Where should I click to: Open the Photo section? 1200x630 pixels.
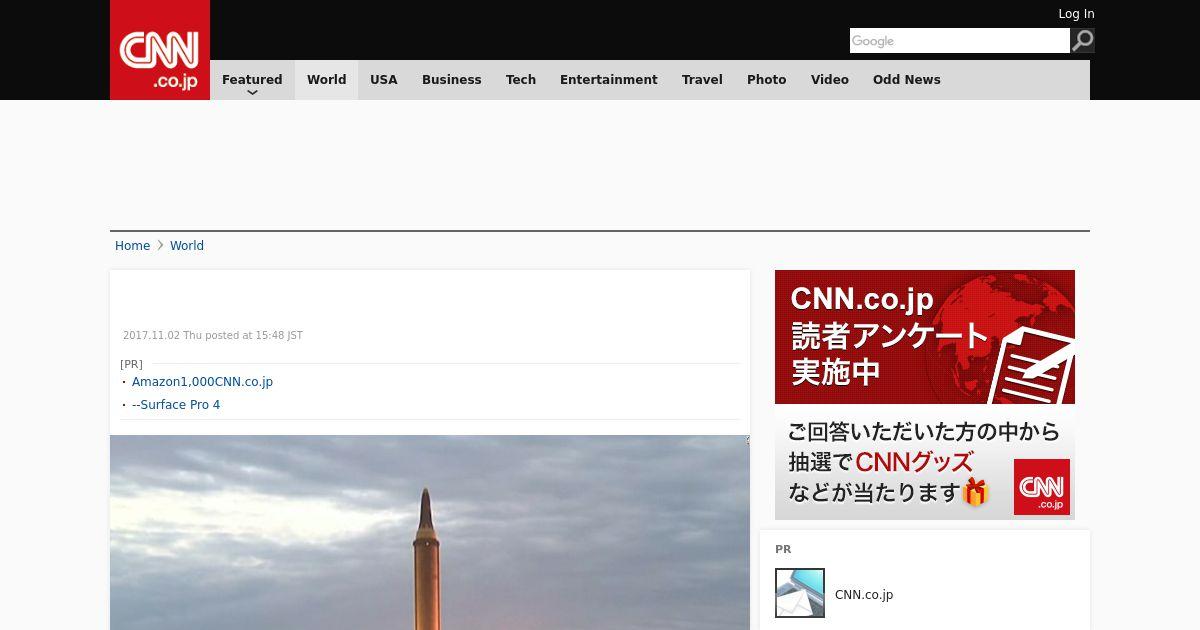[x=767, y=80]
